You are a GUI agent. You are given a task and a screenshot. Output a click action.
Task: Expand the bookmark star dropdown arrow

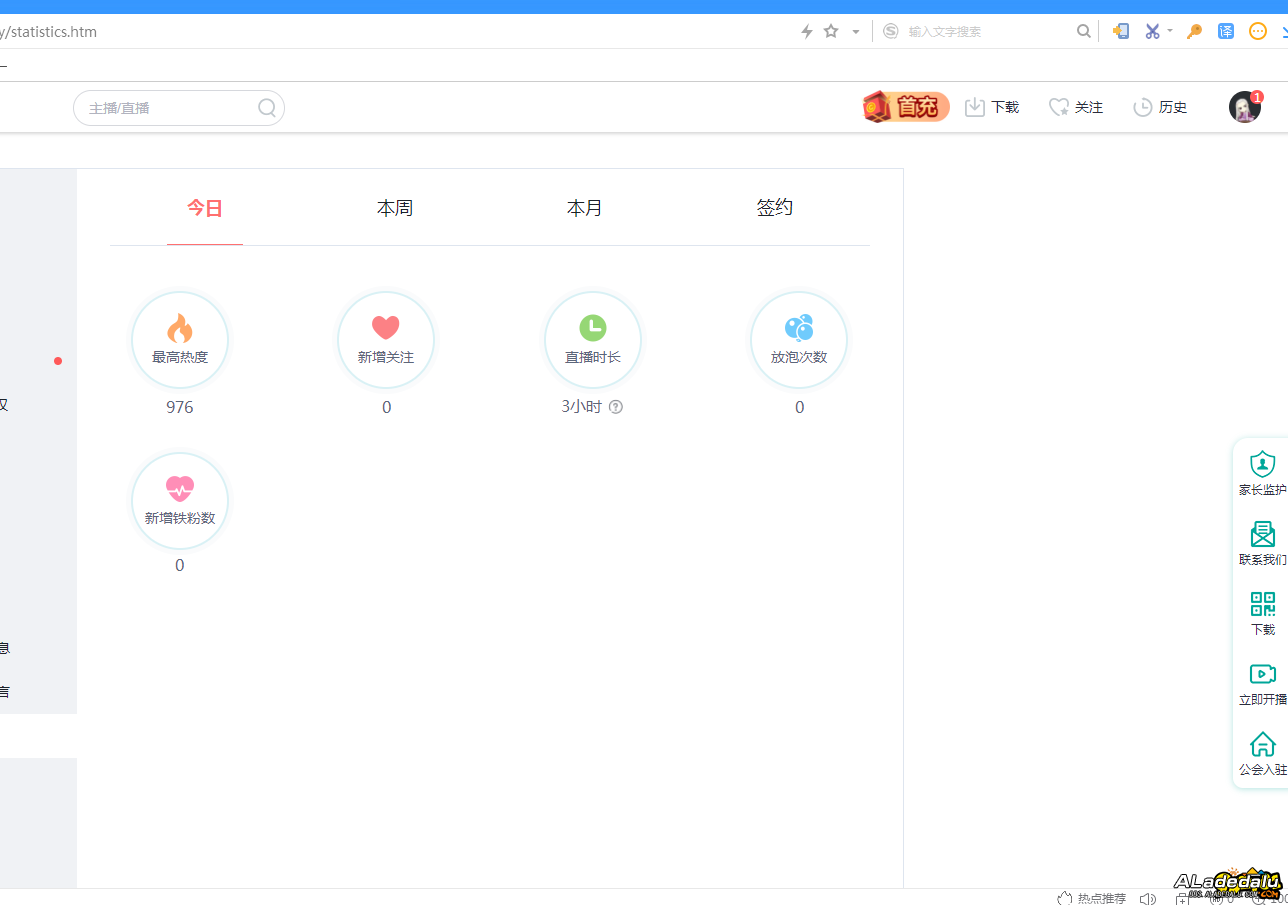pos(856,32)
